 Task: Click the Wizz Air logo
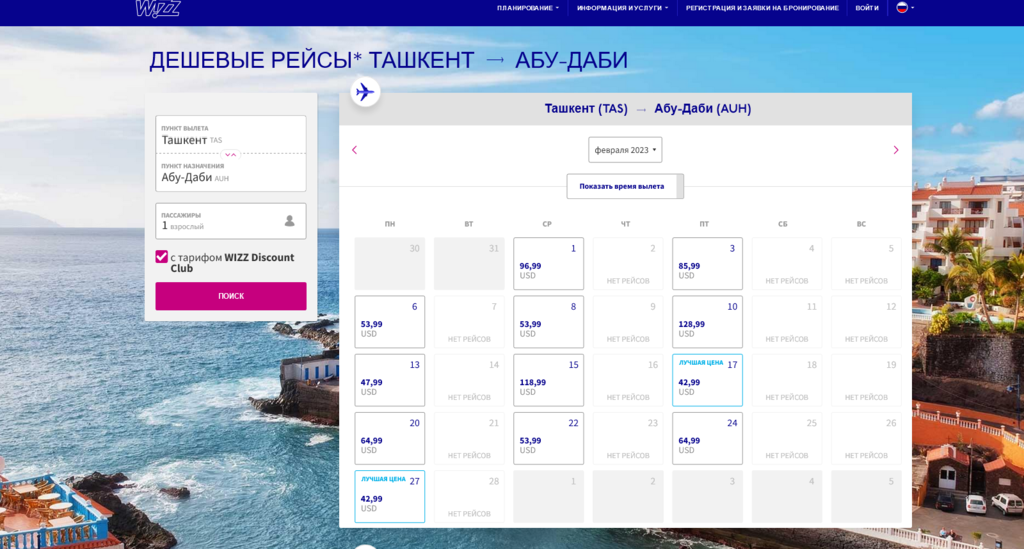point(157,8)
